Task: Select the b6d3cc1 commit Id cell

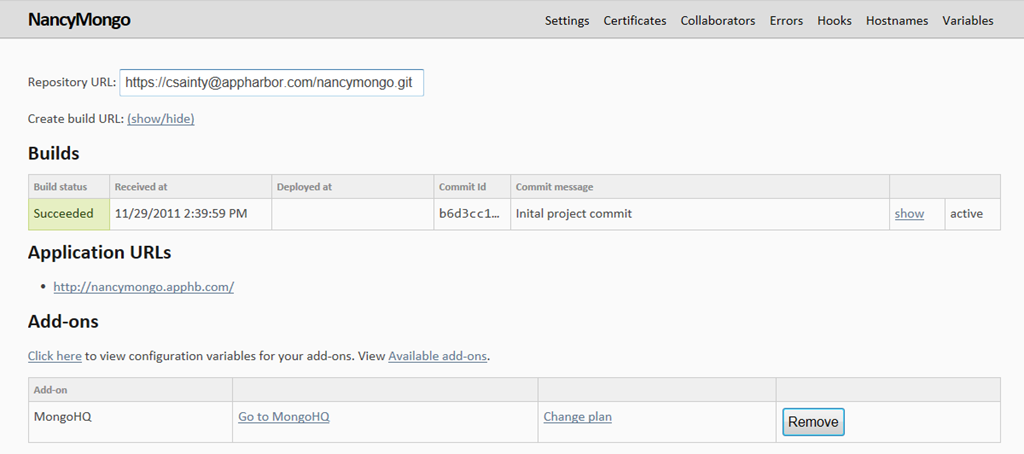Action: (x=472, y=214)
